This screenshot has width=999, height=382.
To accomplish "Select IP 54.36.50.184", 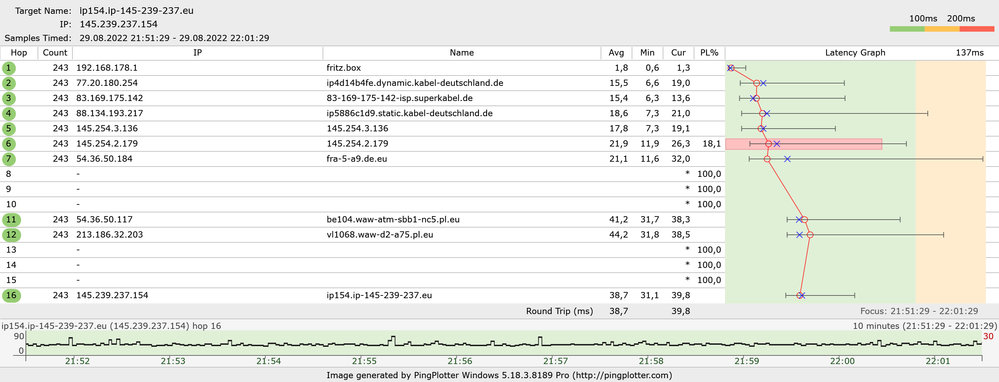I will 104,159.
